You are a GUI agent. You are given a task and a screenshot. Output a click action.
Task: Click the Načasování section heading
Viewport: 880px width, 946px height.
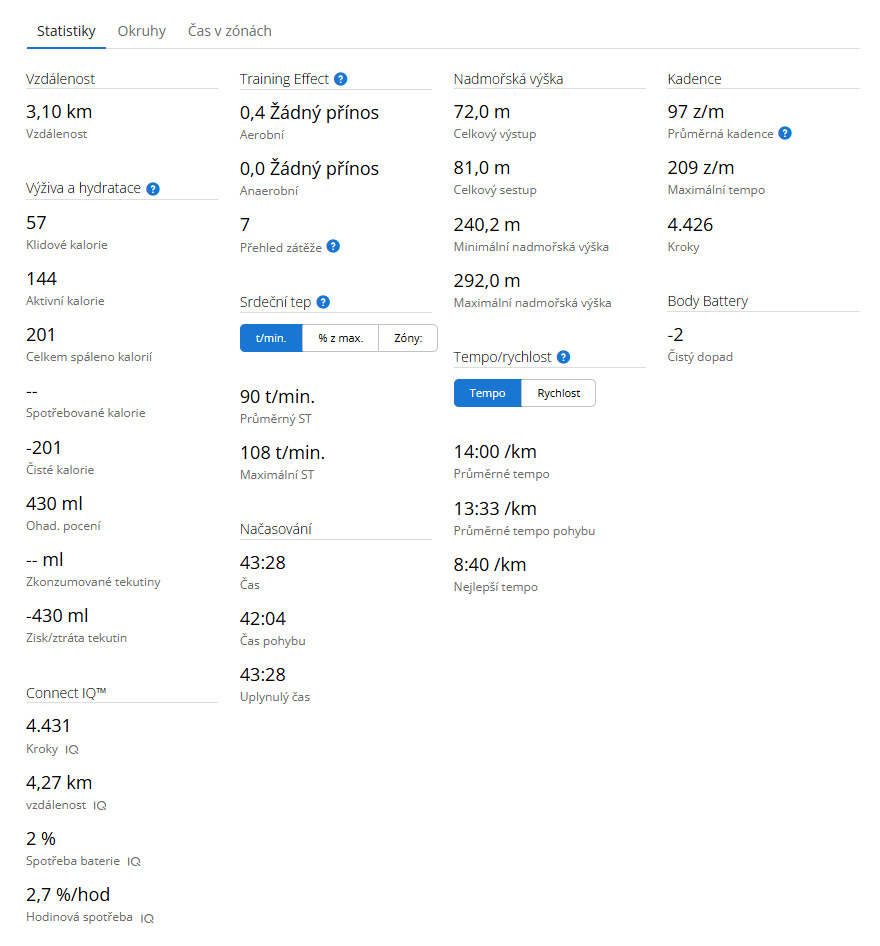pos(276,529)
